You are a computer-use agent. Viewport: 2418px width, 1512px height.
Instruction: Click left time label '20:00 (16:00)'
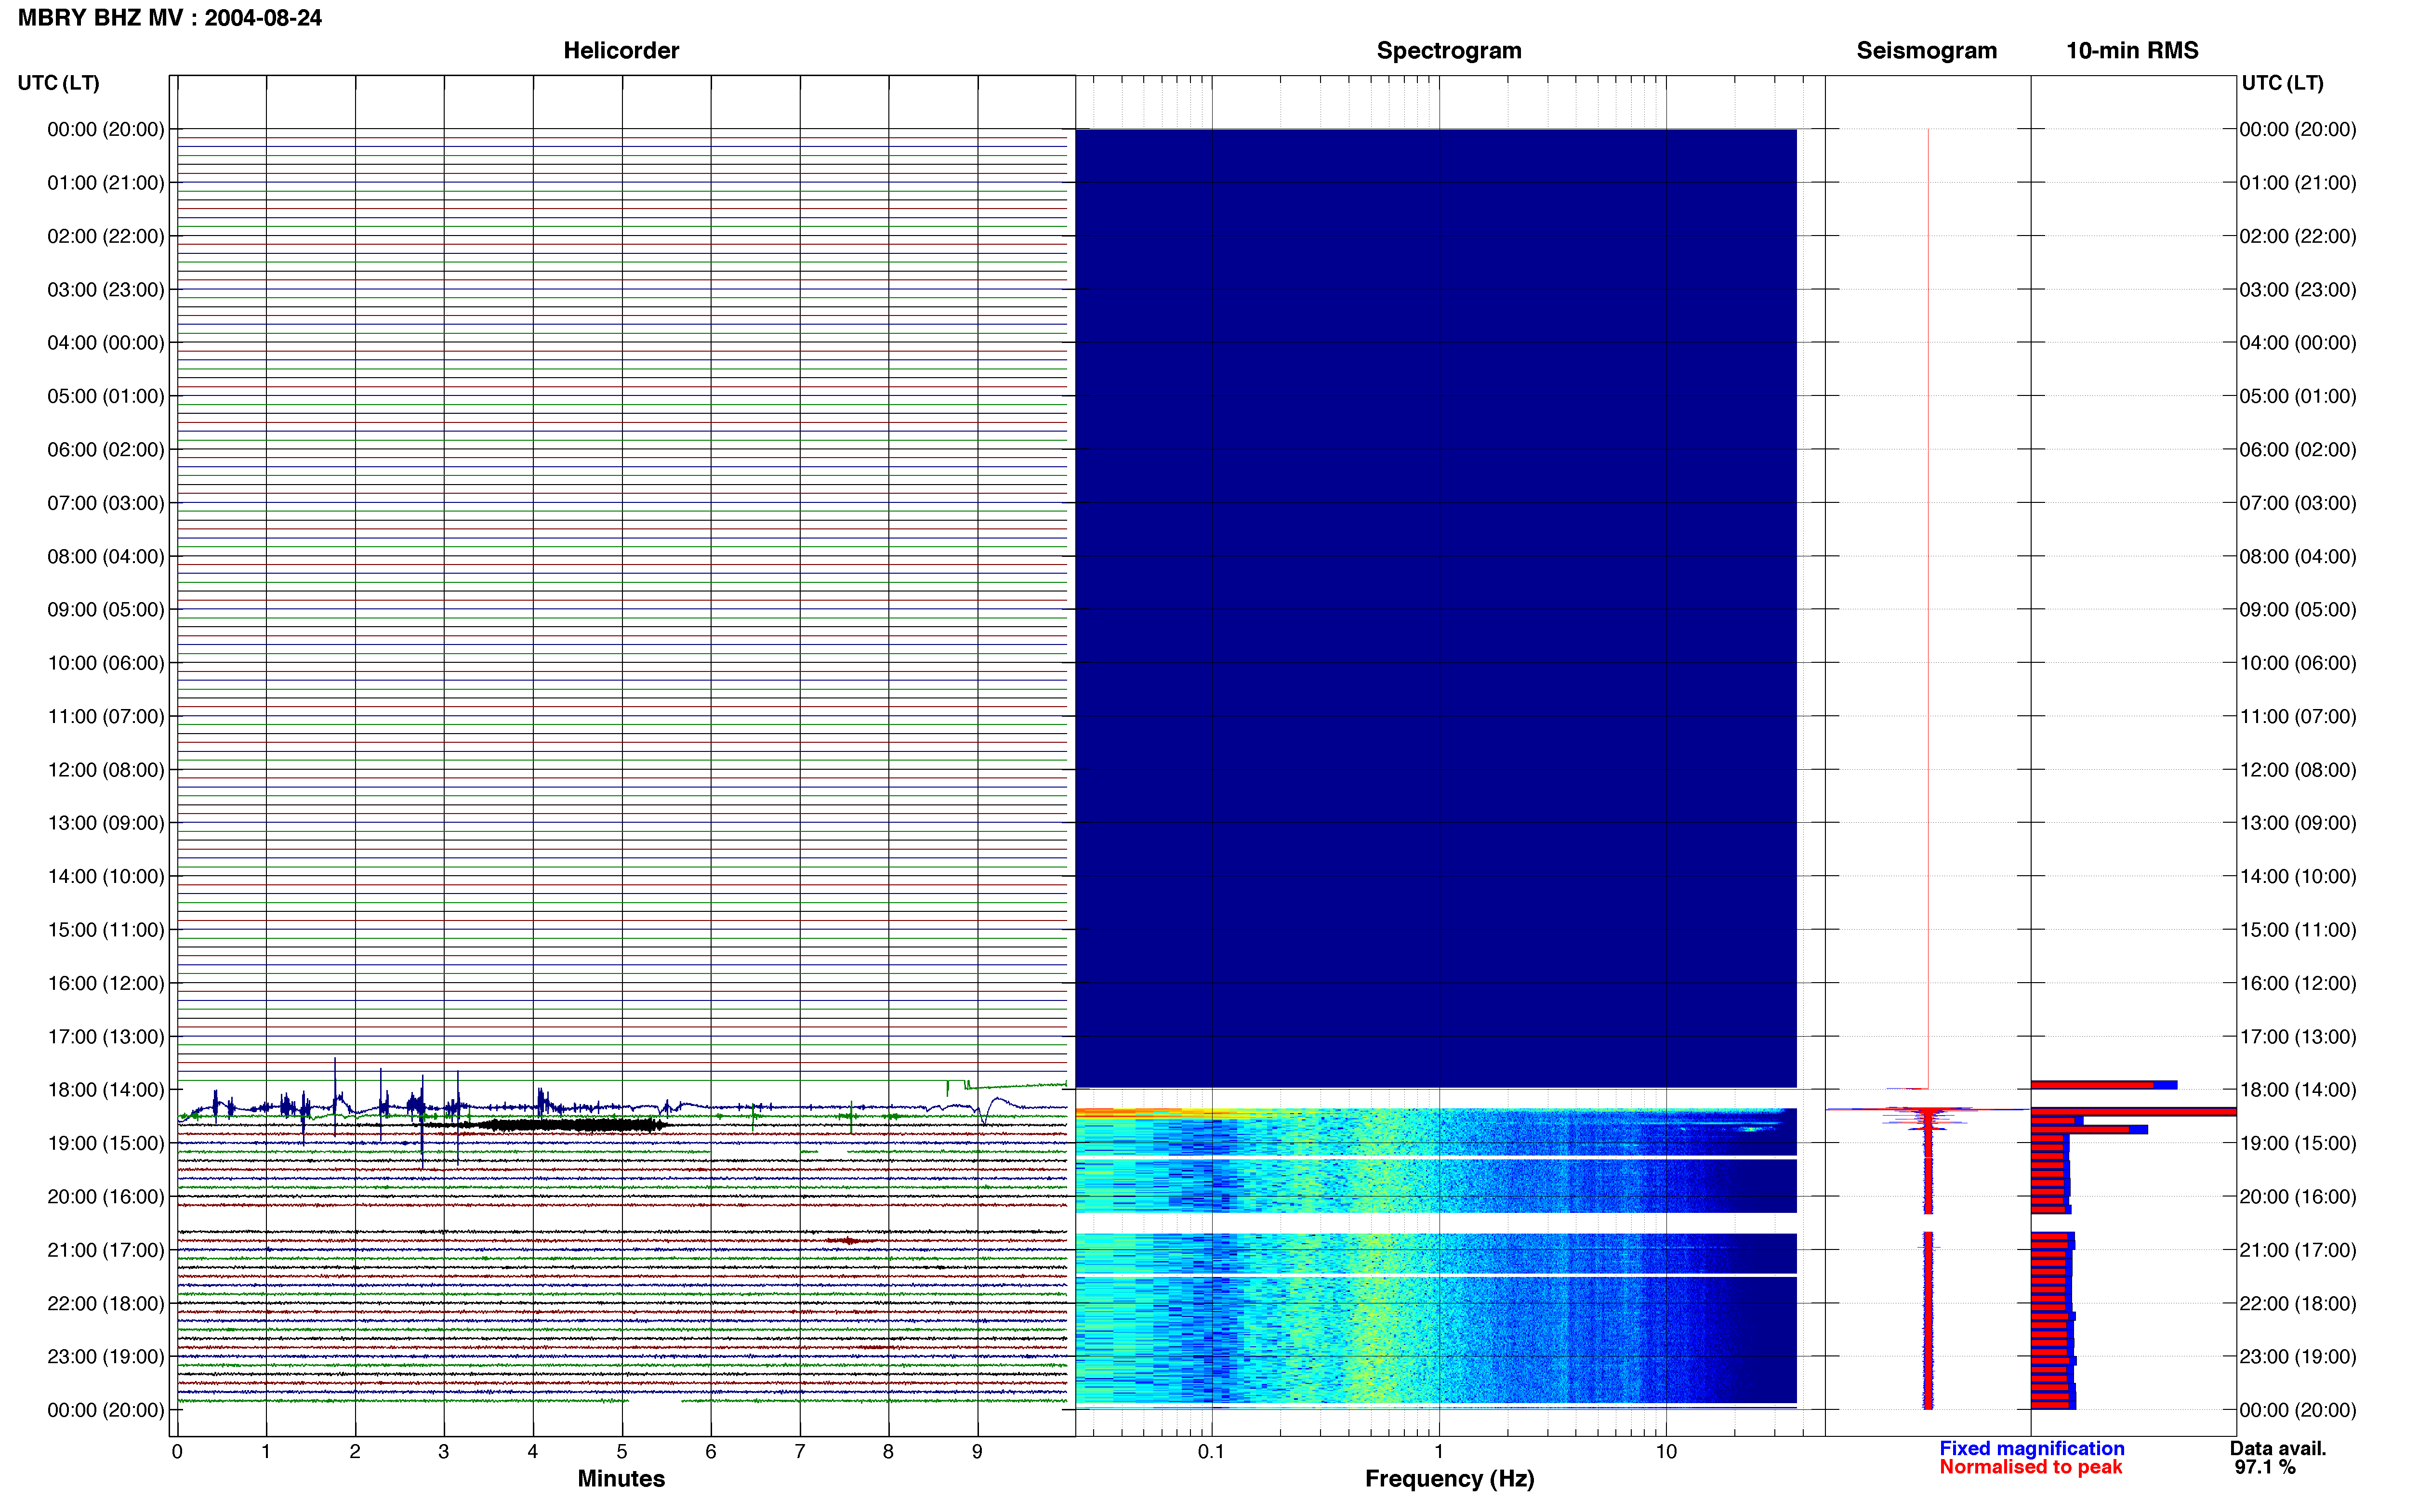(x=106, y=1197)
